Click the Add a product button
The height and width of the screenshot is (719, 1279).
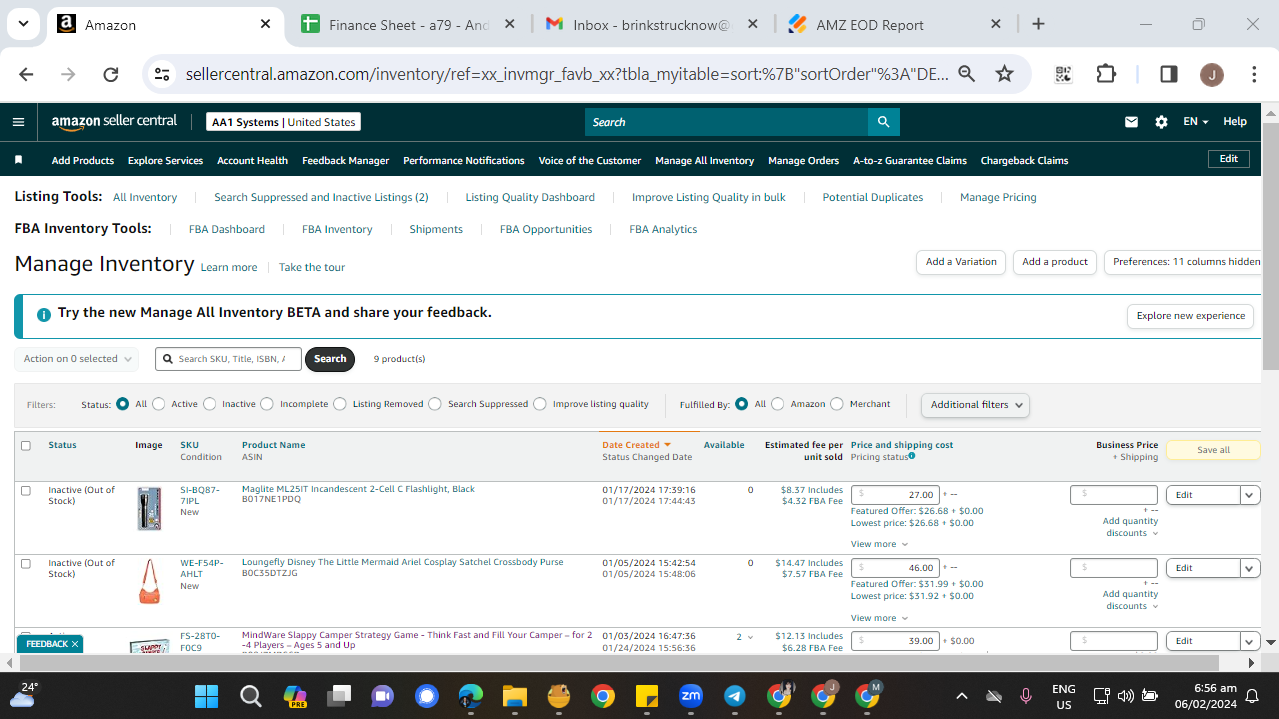pos(1055,262)
